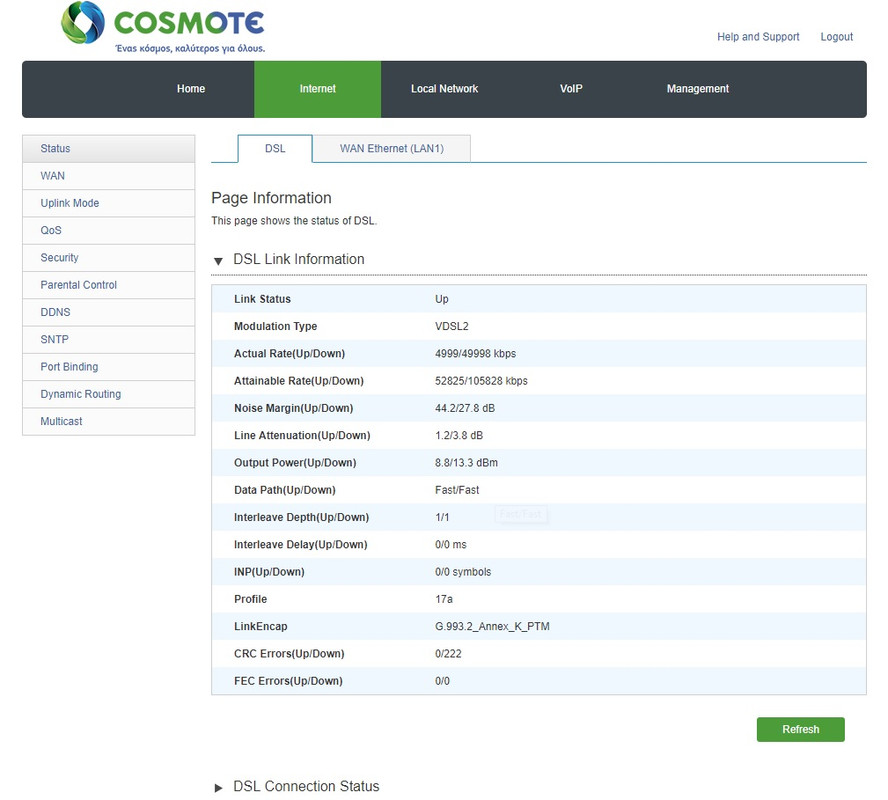
Task: Click the 'Noise Margin(Up/Down)' label
Action: point(293,408)
